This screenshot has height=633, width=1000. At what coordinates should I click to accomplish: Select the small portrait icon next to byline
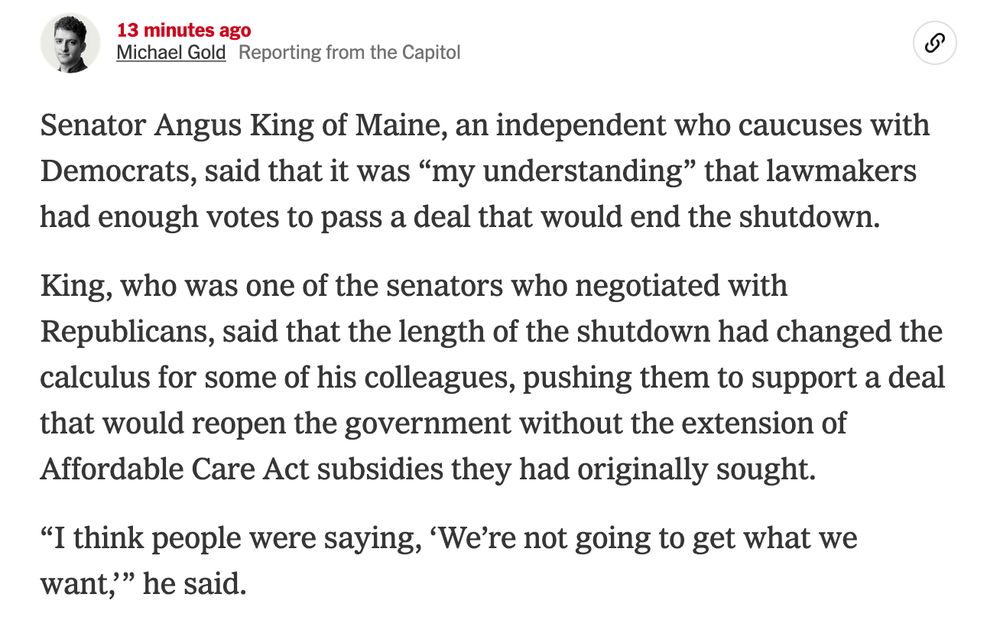(x=68, y=44)
